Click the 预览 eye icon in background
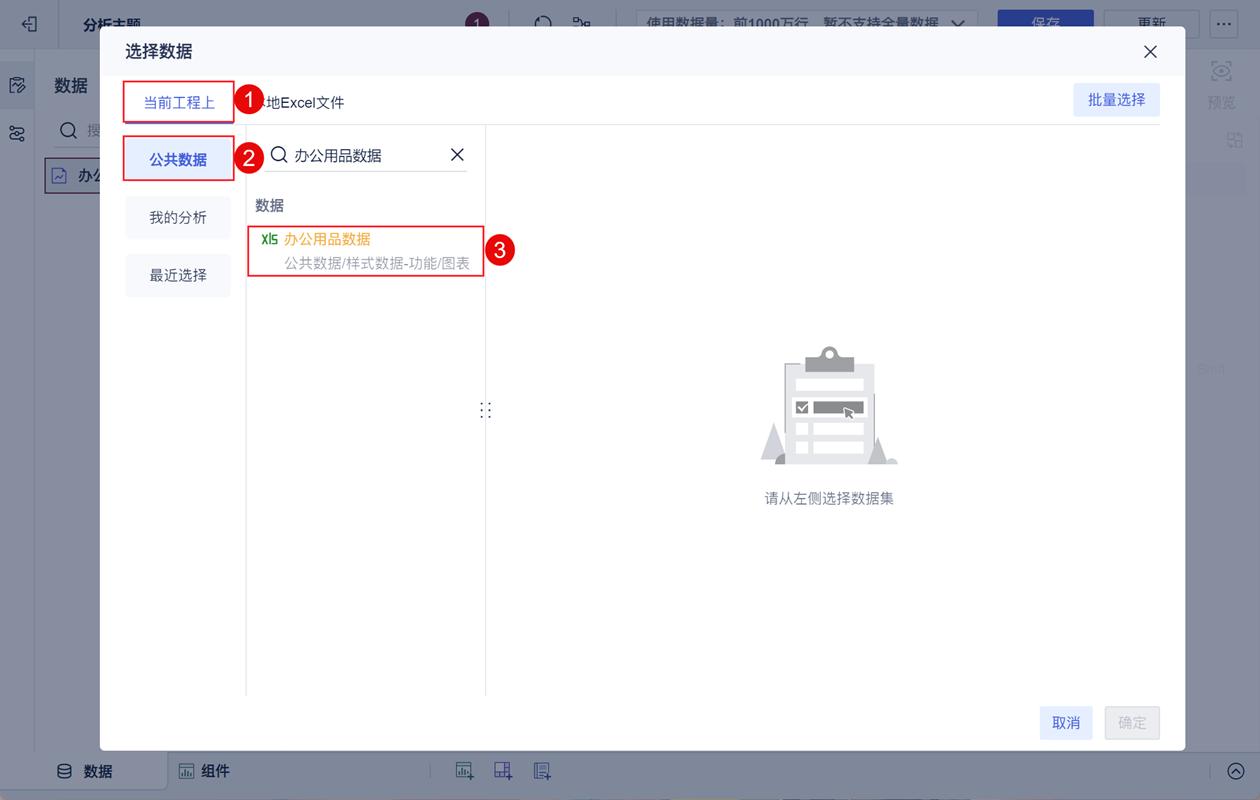 click(1221, 72)
